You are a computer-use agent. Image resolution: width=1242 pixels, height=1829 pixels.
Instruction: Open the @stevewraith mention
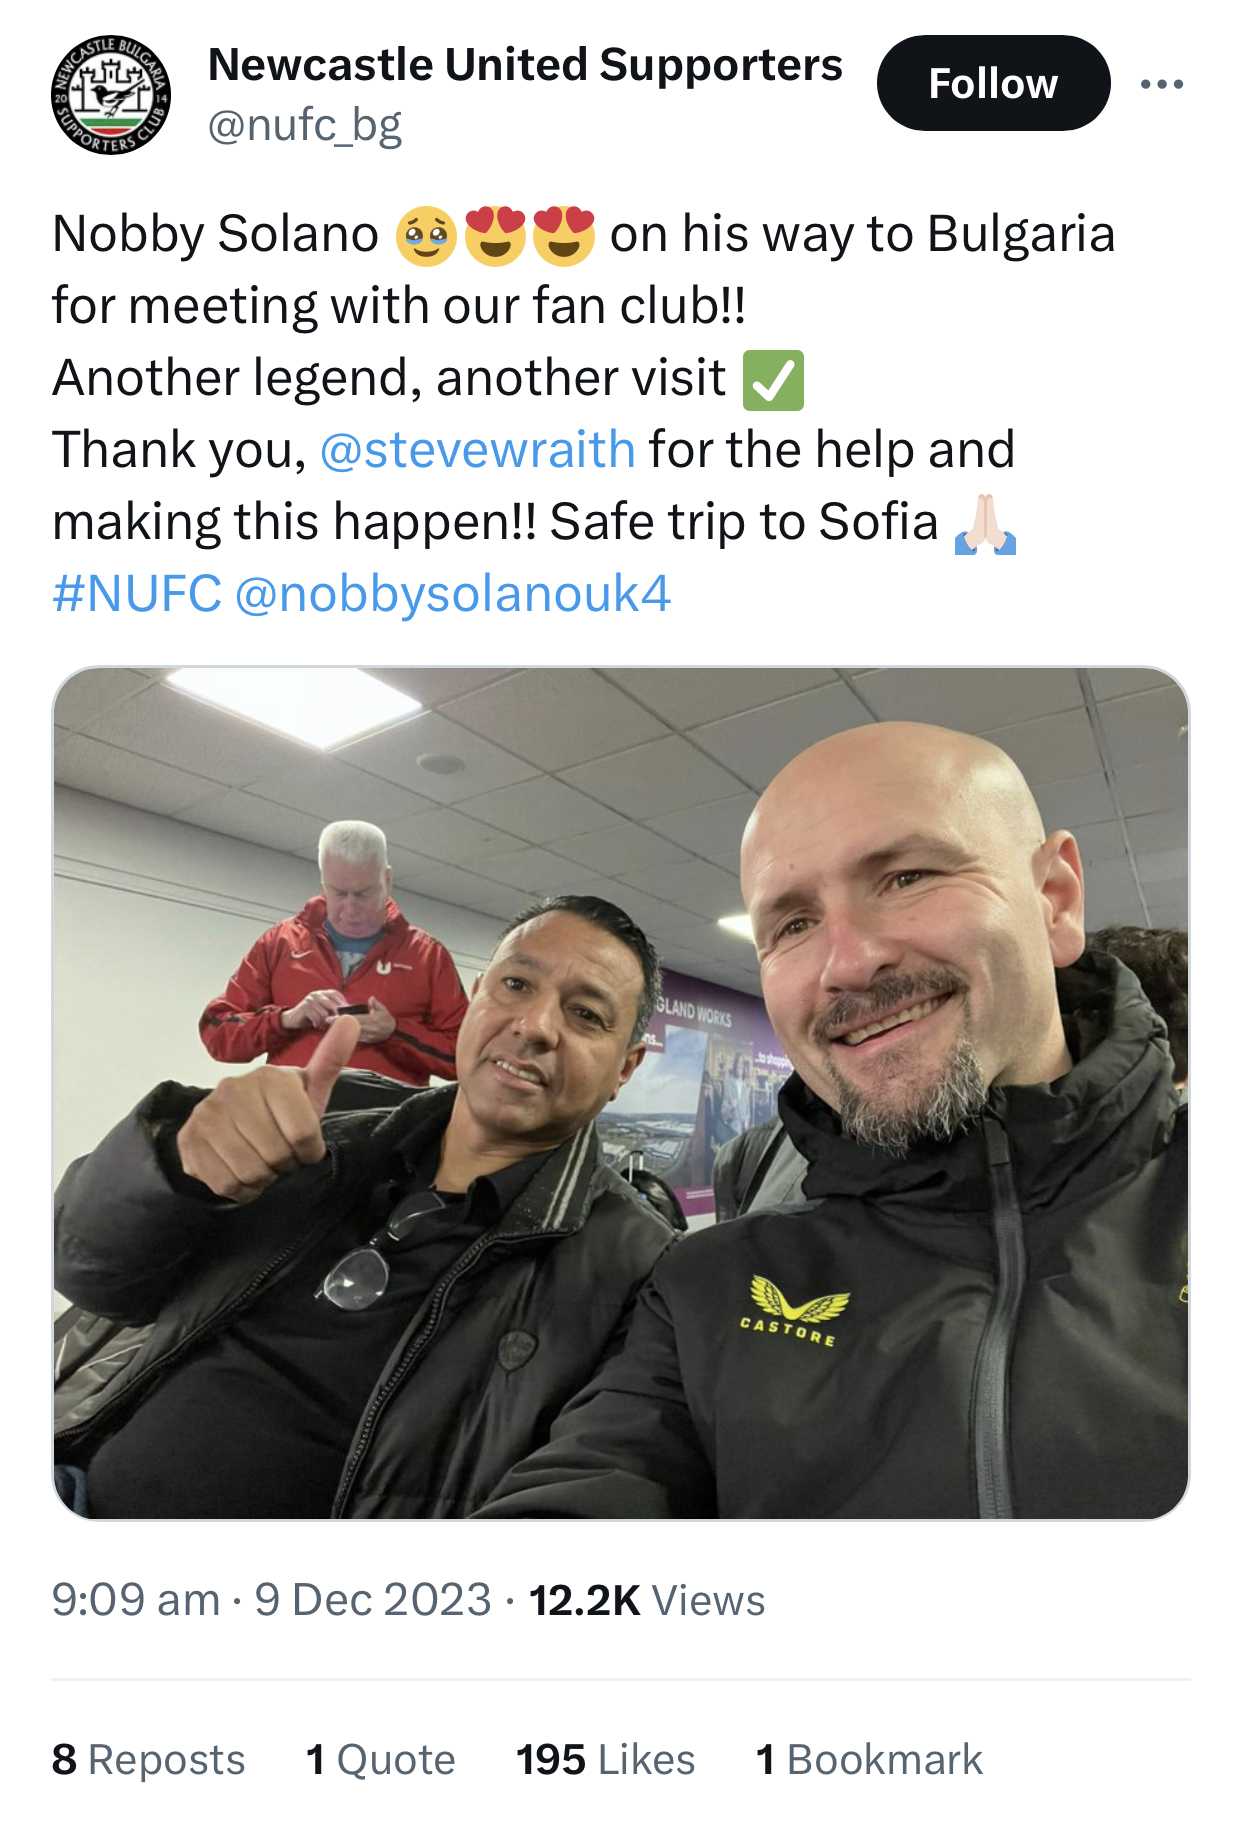[477, 449]
